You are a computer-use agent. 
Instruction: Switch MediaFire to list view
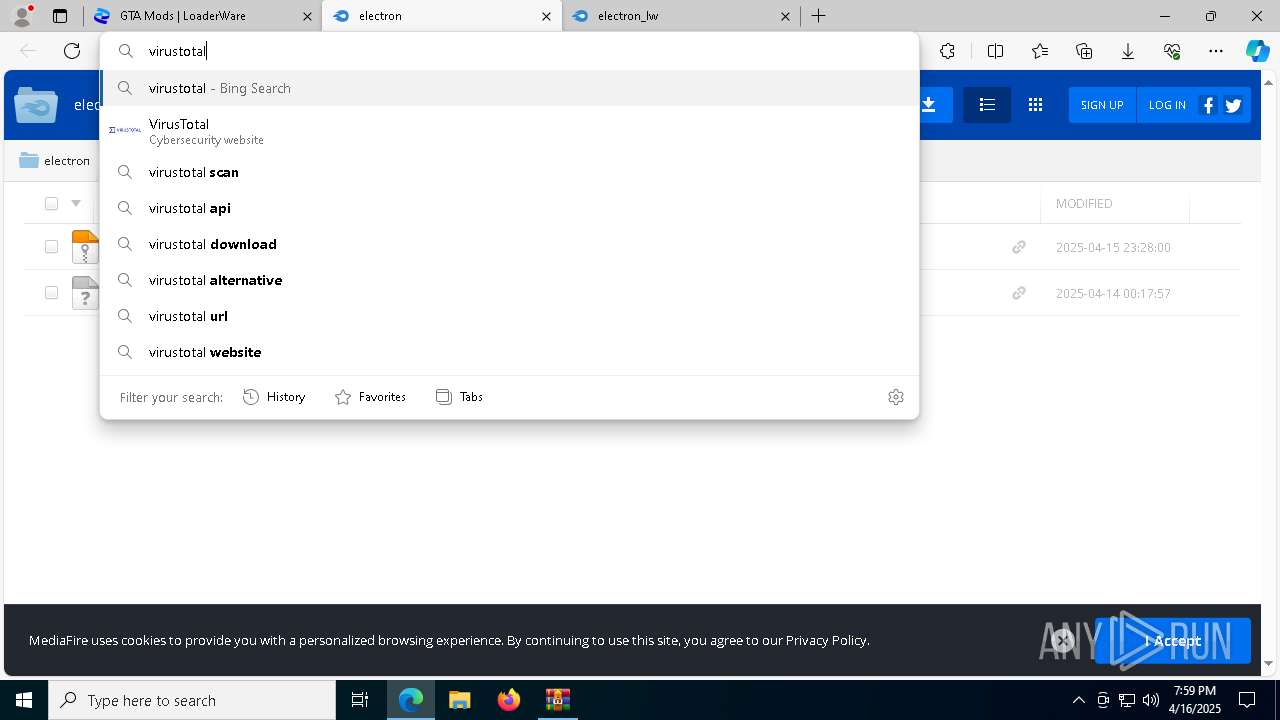987,105
